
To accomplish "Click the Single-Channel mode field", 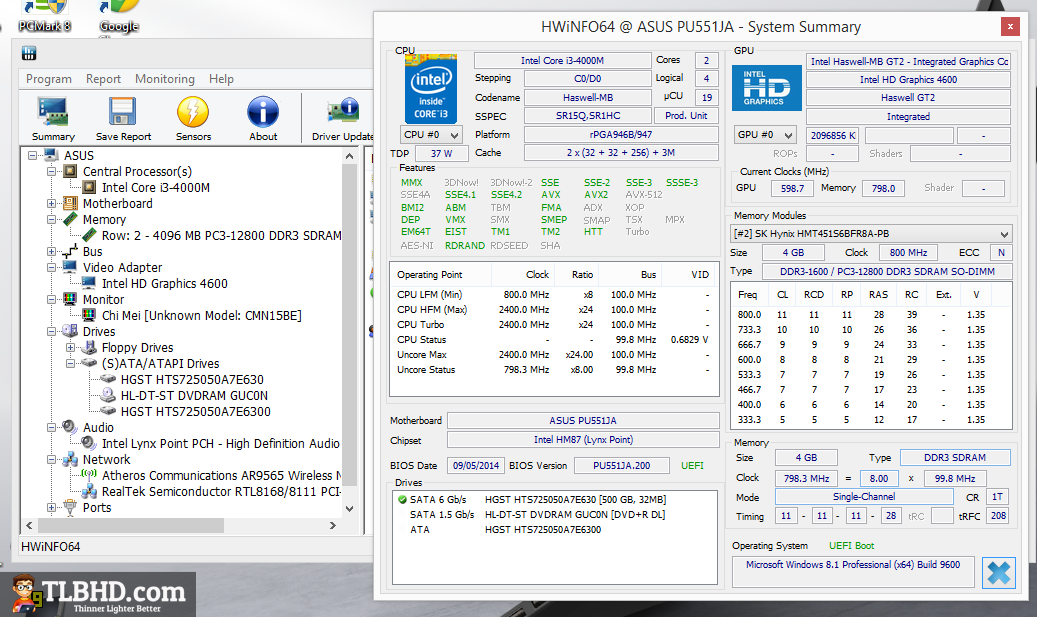I will click(864, 497).
